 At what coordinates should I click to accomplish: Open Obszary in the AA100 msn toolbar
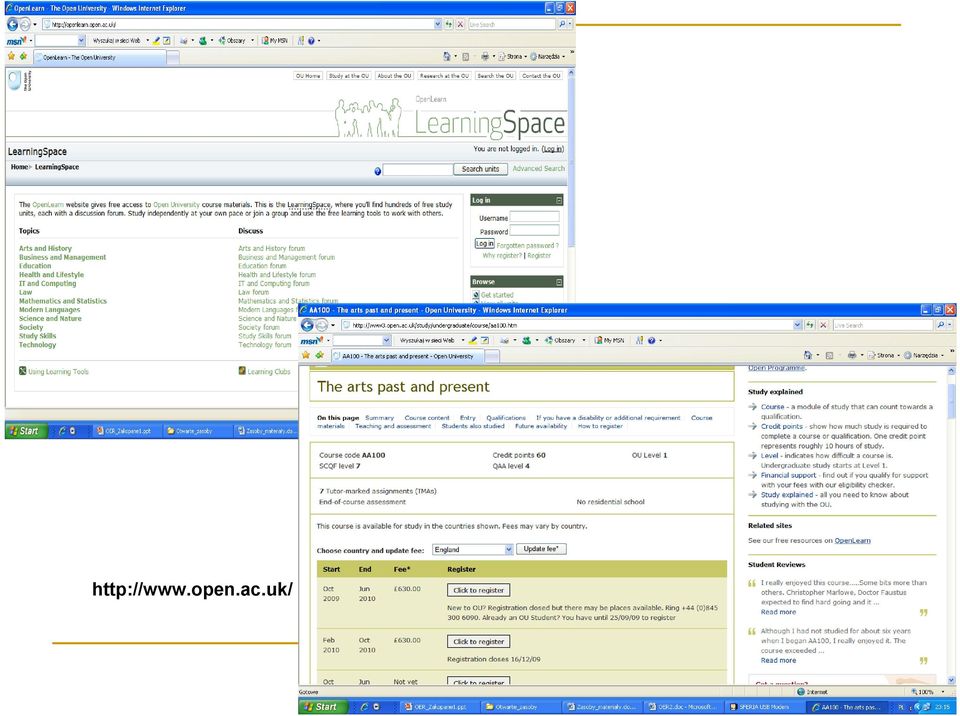pos(560,341)
